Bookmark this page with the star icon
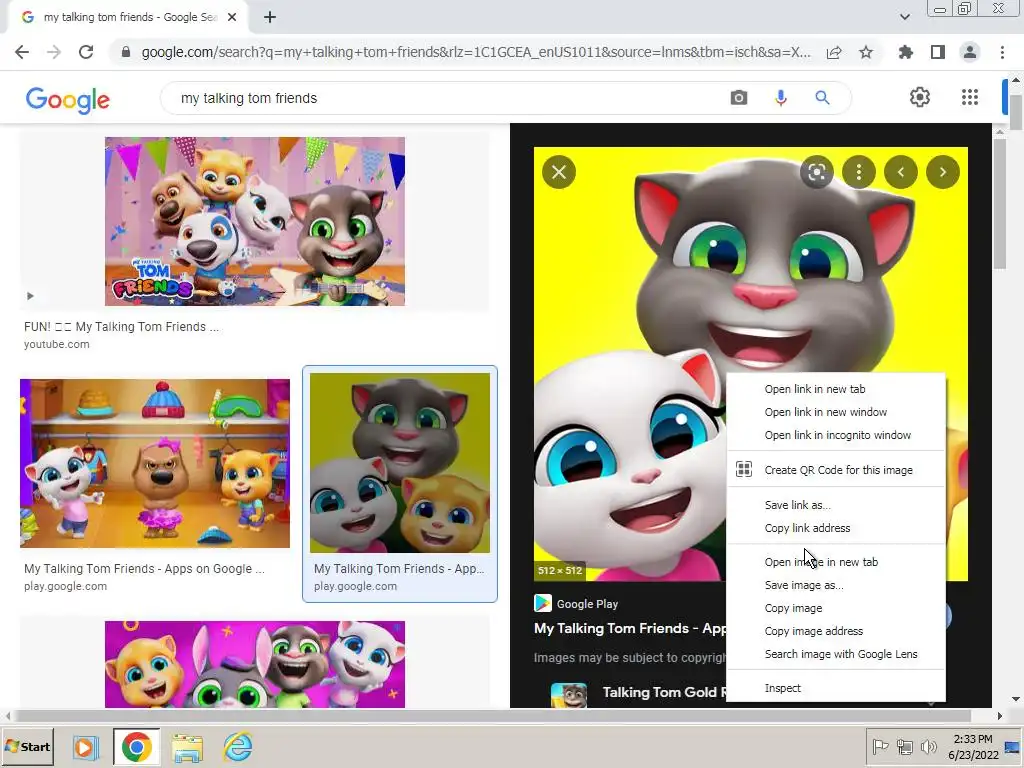 click(866, 52)
